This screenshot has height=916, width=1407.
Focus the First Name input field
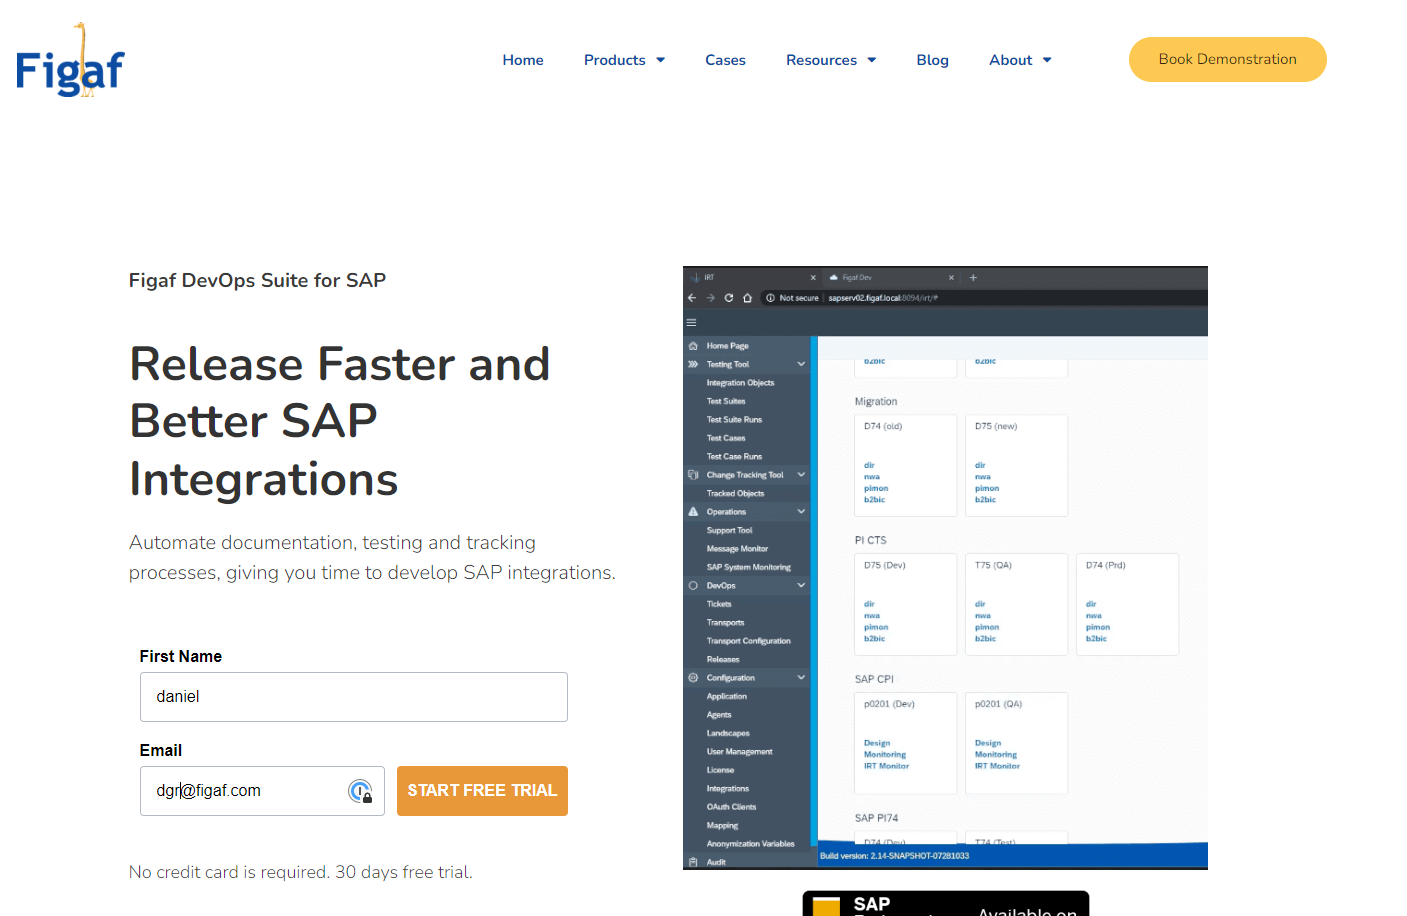pos(354,697)
